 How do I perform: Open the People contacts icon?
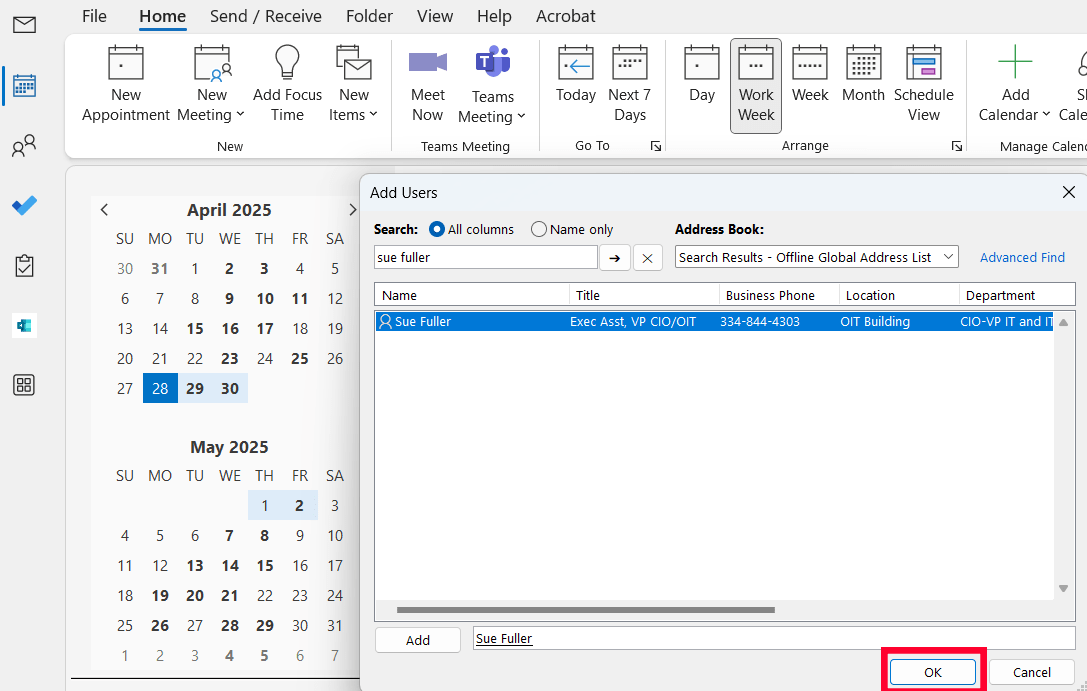24,148
